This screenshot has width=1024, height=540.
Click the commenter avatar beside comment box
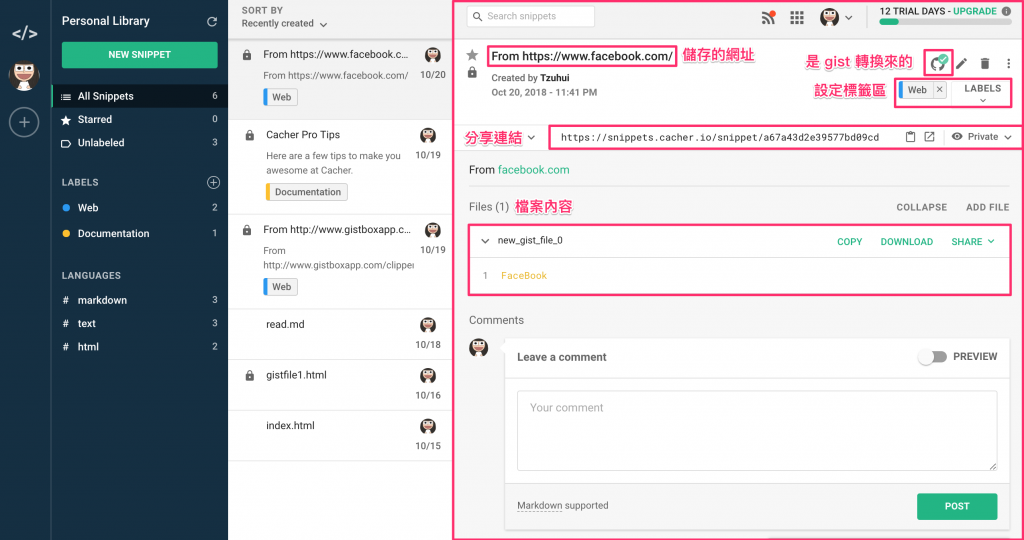[x=479, y=347]
